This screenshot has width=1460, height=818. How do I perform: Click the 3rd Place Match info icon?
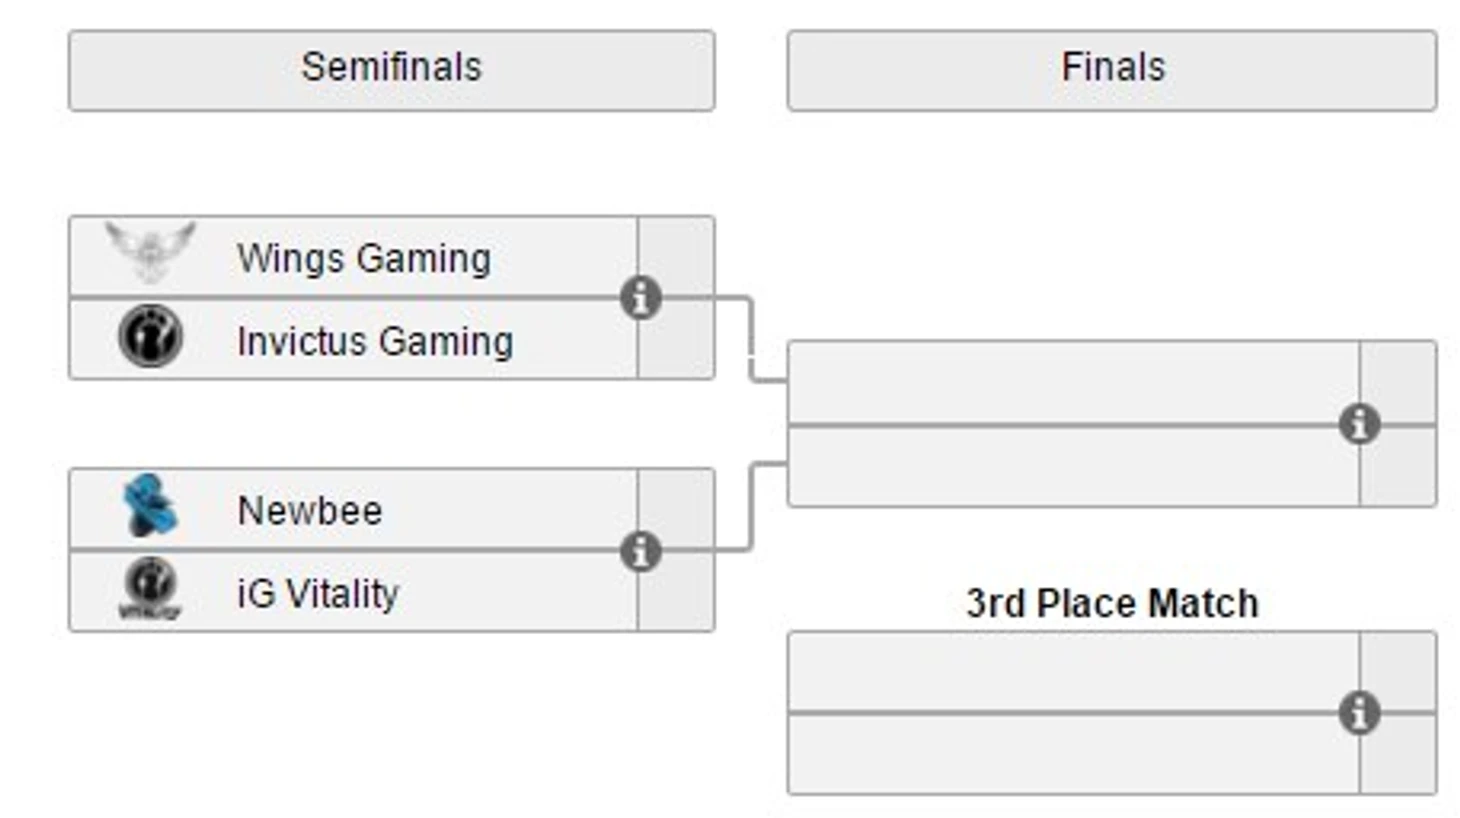(1359, 713)
